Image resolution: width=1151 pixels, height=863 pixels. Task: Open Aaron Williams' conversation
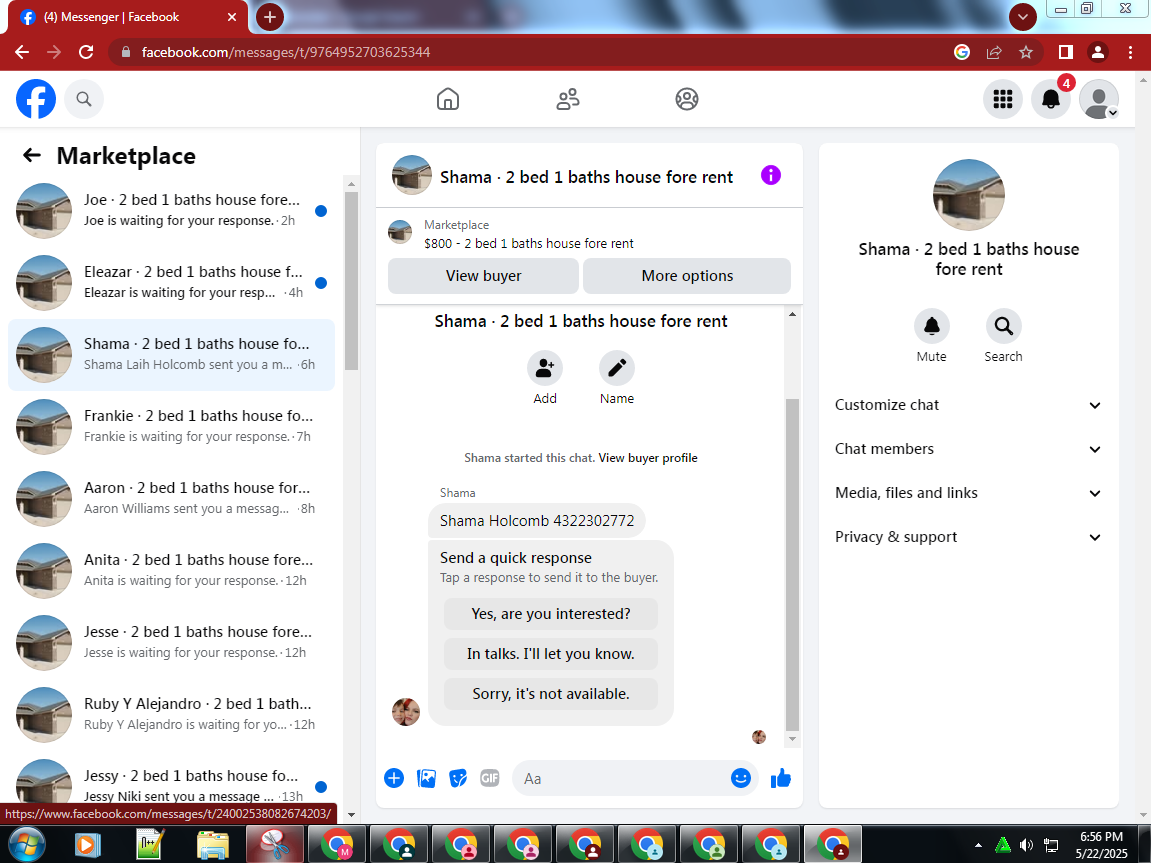point(171,498)
